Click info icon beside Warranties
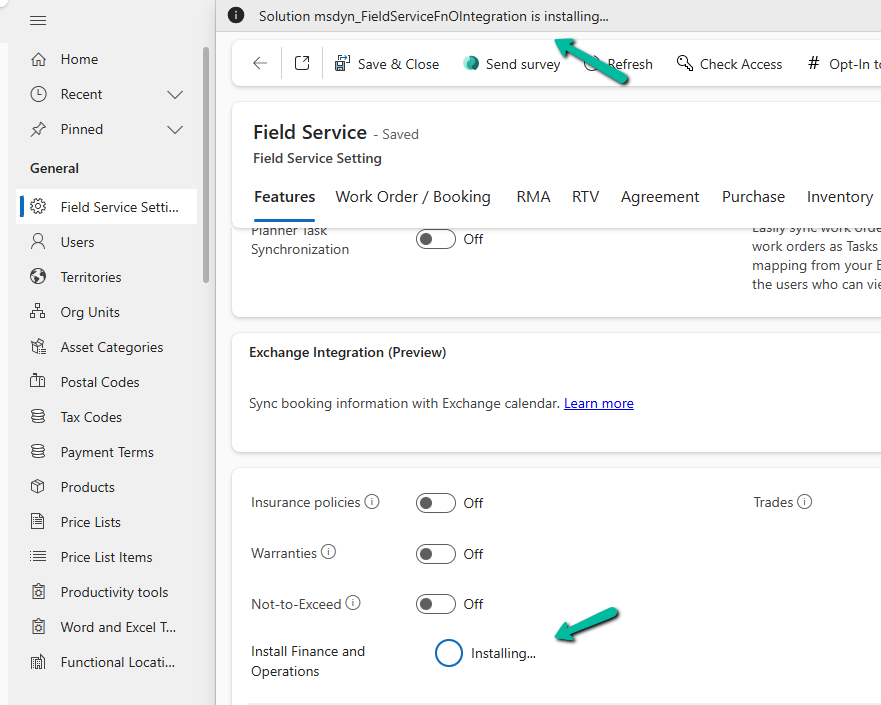The image size is (881, 705). point(328,552)
